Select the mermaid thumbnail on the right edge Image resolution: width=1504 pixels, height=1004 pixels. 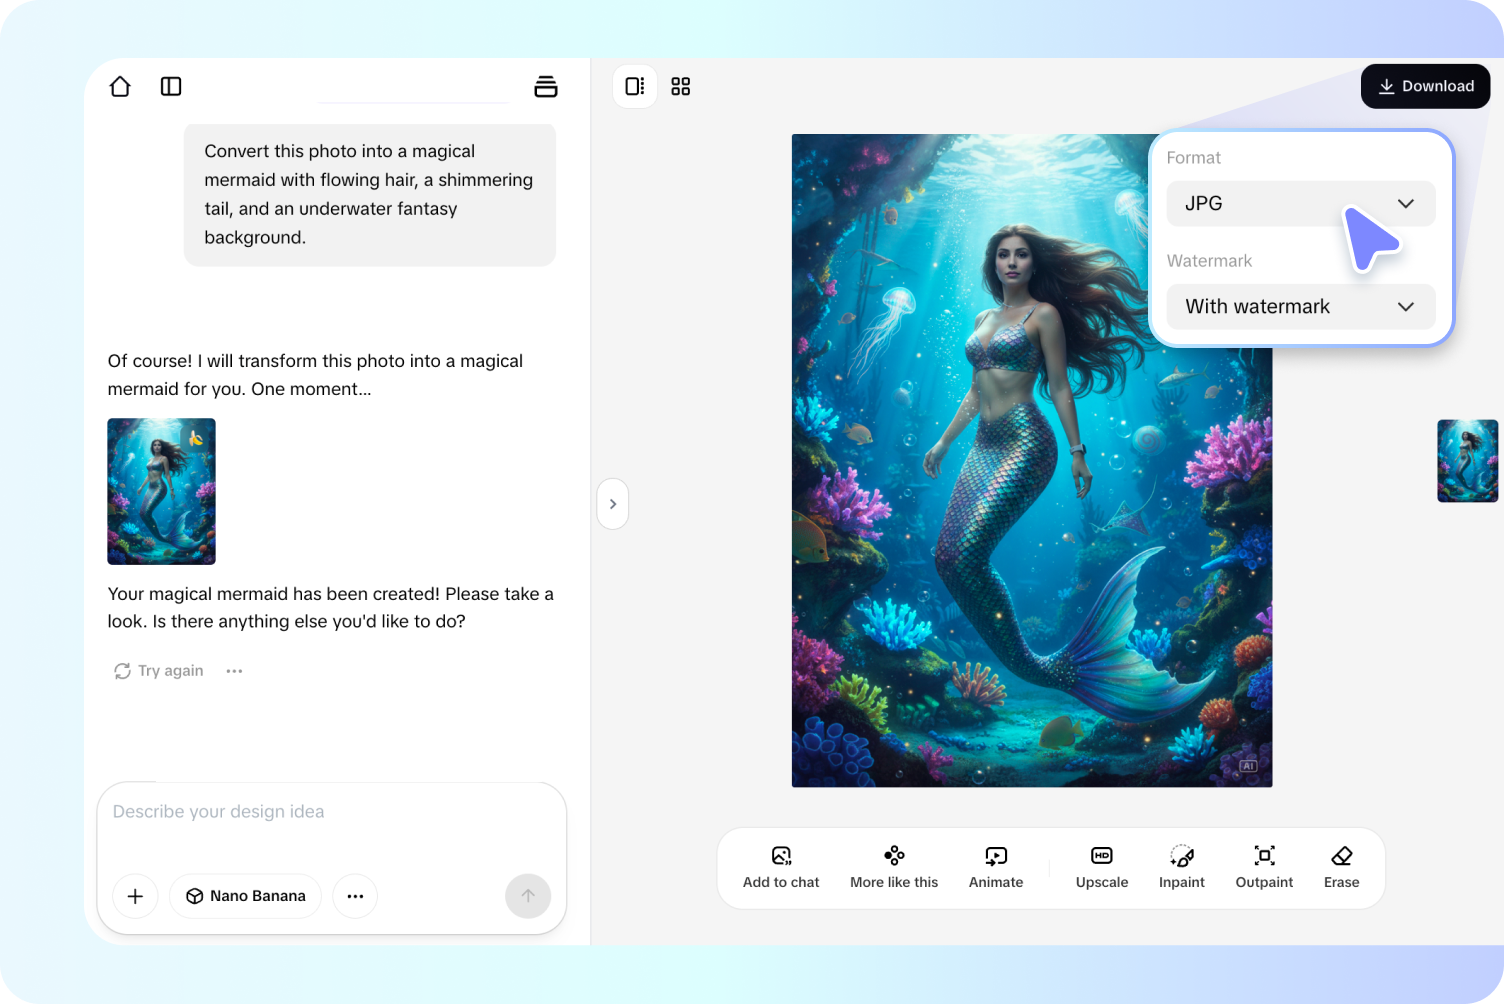(x=1467, y=460)
